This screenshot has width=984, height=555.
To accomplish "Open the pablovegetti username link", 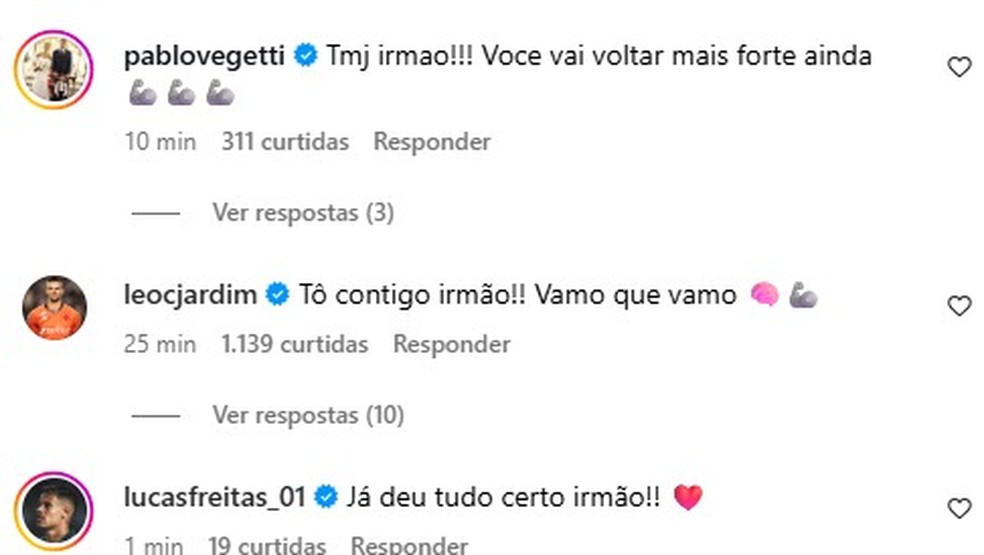I will pyautogui.click(x=207, y=57).
